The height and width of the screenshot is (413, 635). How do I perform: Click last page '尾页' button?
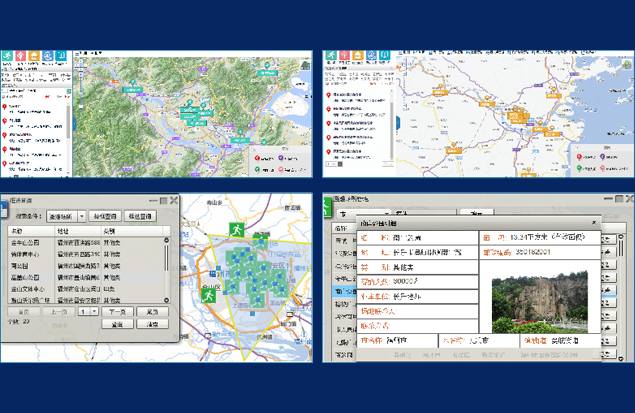(152, 311)
